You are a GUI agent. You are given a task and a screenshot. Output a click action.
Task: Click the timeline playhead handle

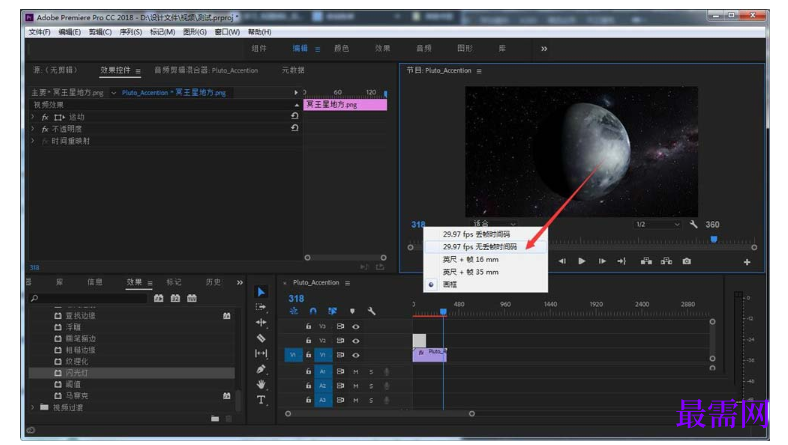point(443,312)
